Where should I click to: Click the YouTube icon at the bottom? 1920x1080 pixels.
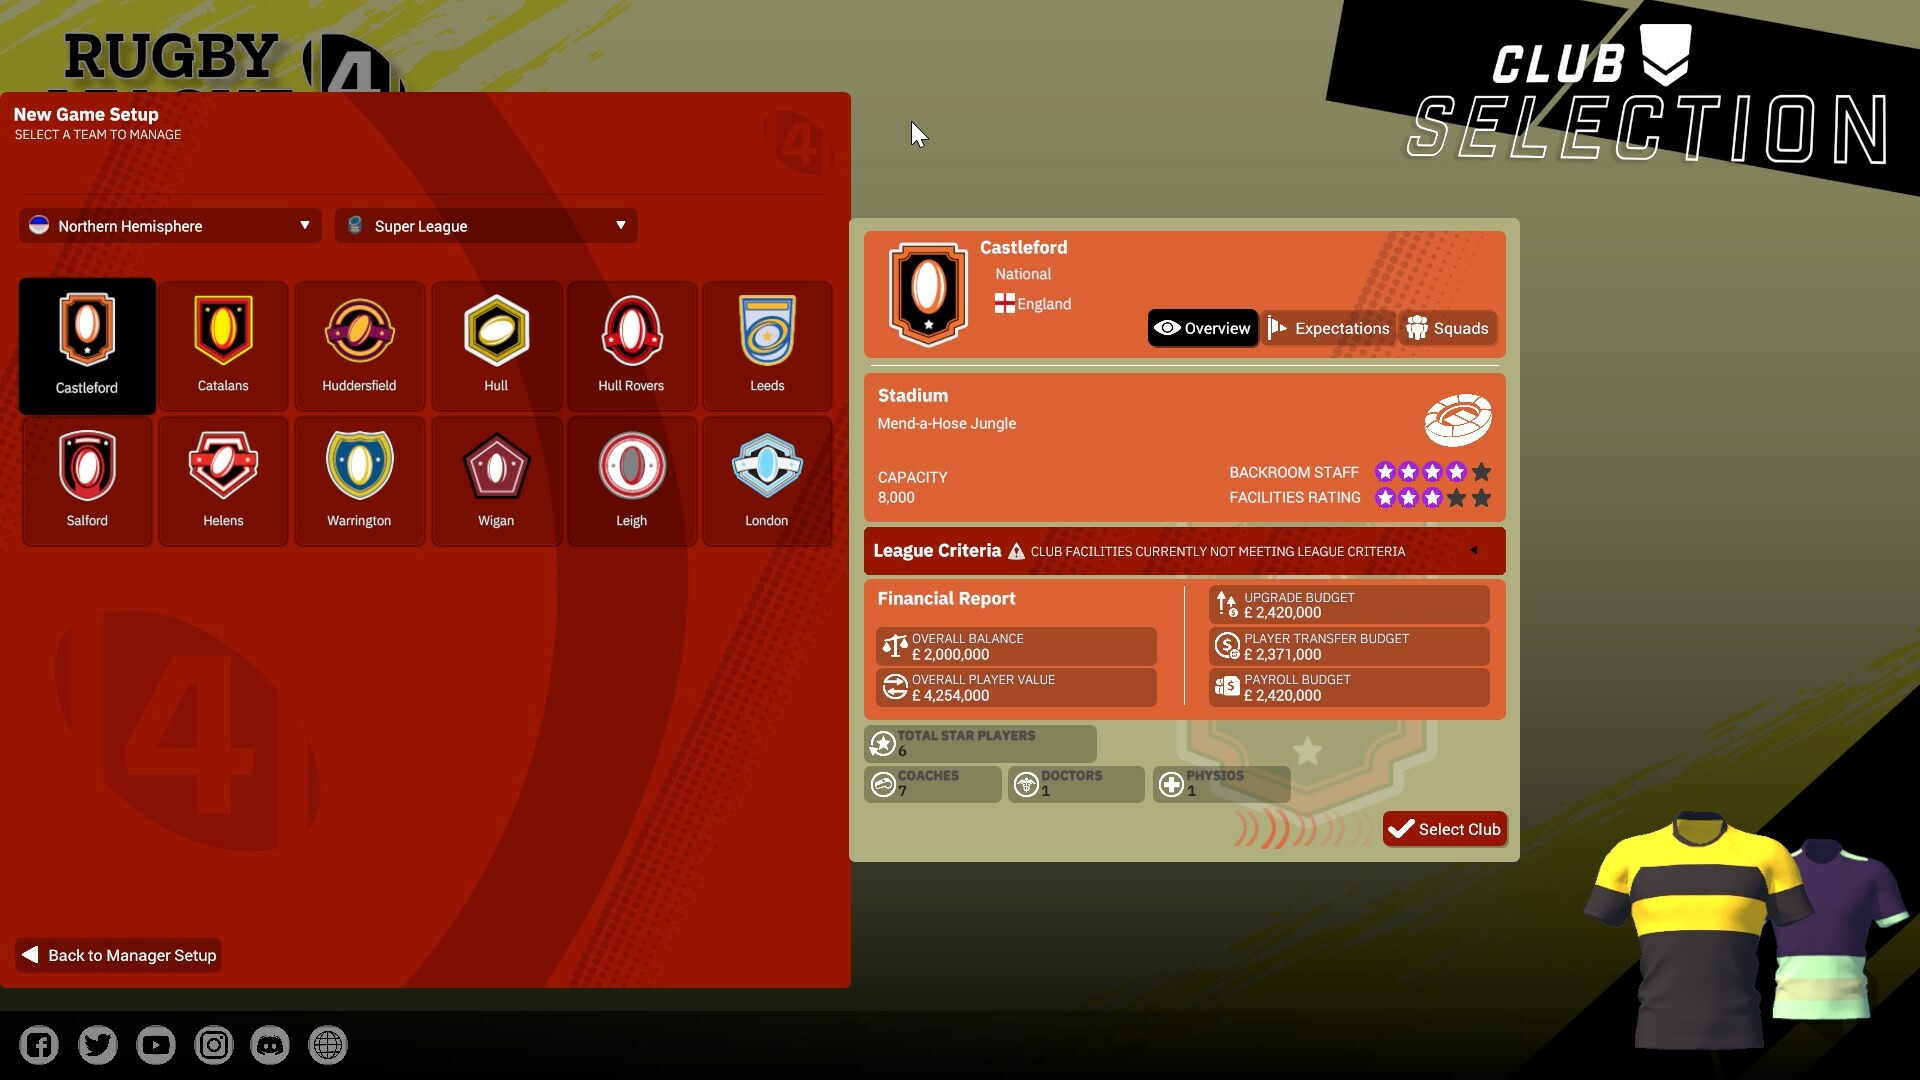(x=155, y=1045)
